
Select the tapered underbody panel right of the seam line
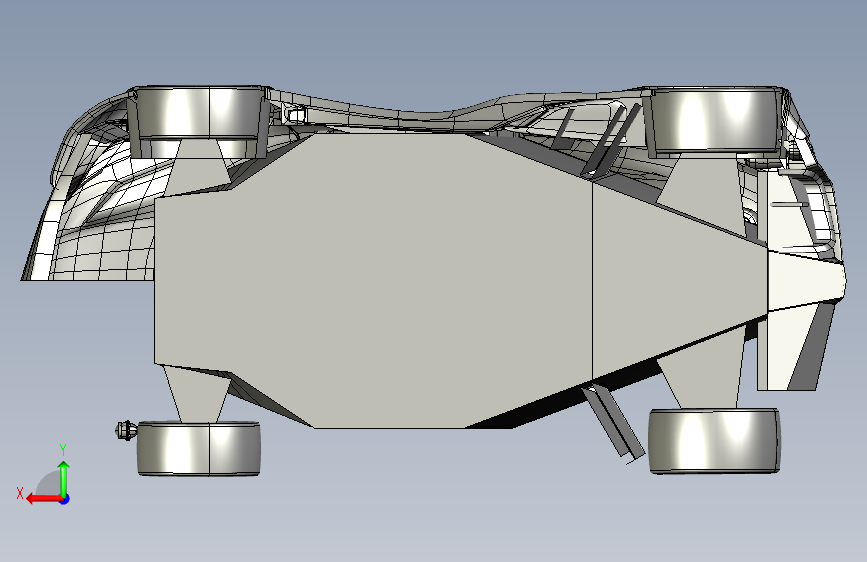[679, 282]
